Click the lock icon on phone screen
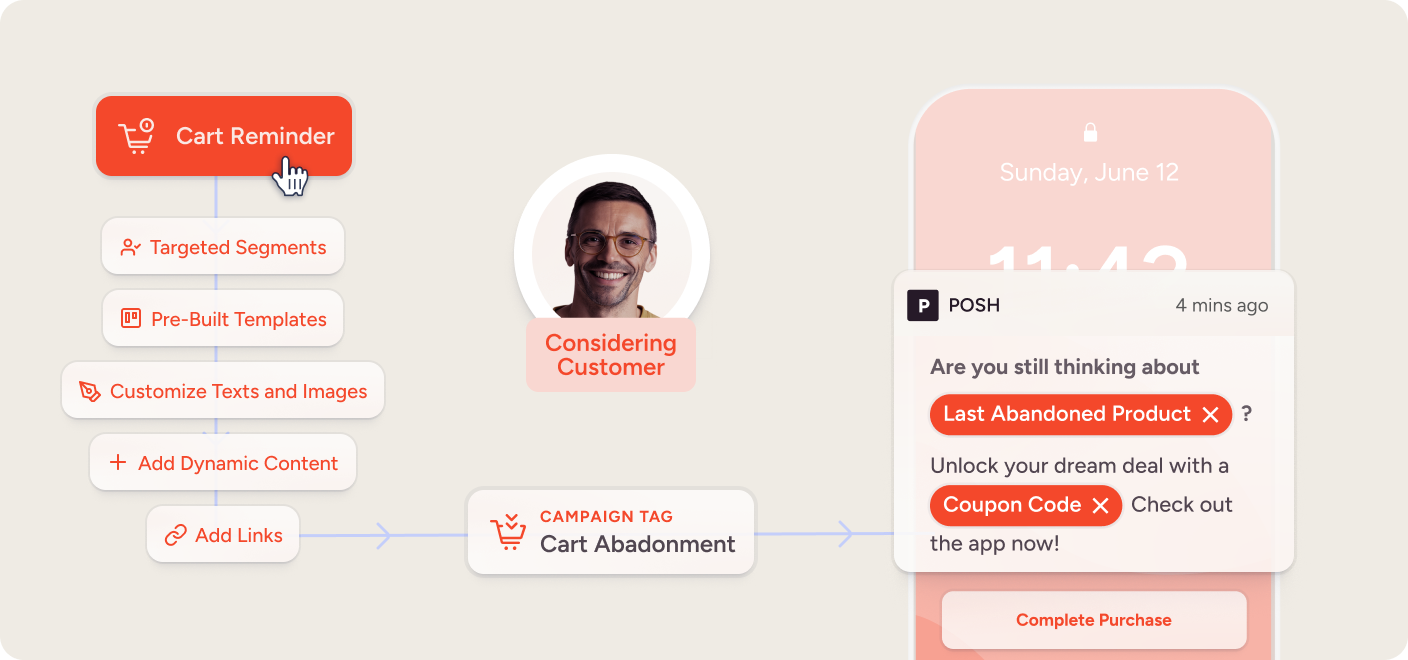The width and height of the screenshot is (1408, 660). pos(1090,132)
